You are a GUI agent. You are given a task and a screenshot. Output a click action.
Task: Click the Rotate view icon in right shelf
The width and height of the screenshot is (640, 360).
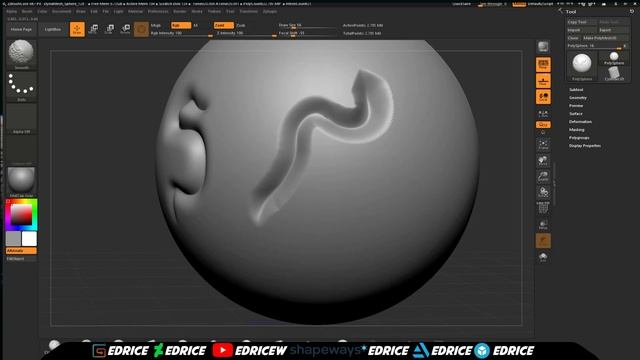pyautogui.click(x=543, y=192)
